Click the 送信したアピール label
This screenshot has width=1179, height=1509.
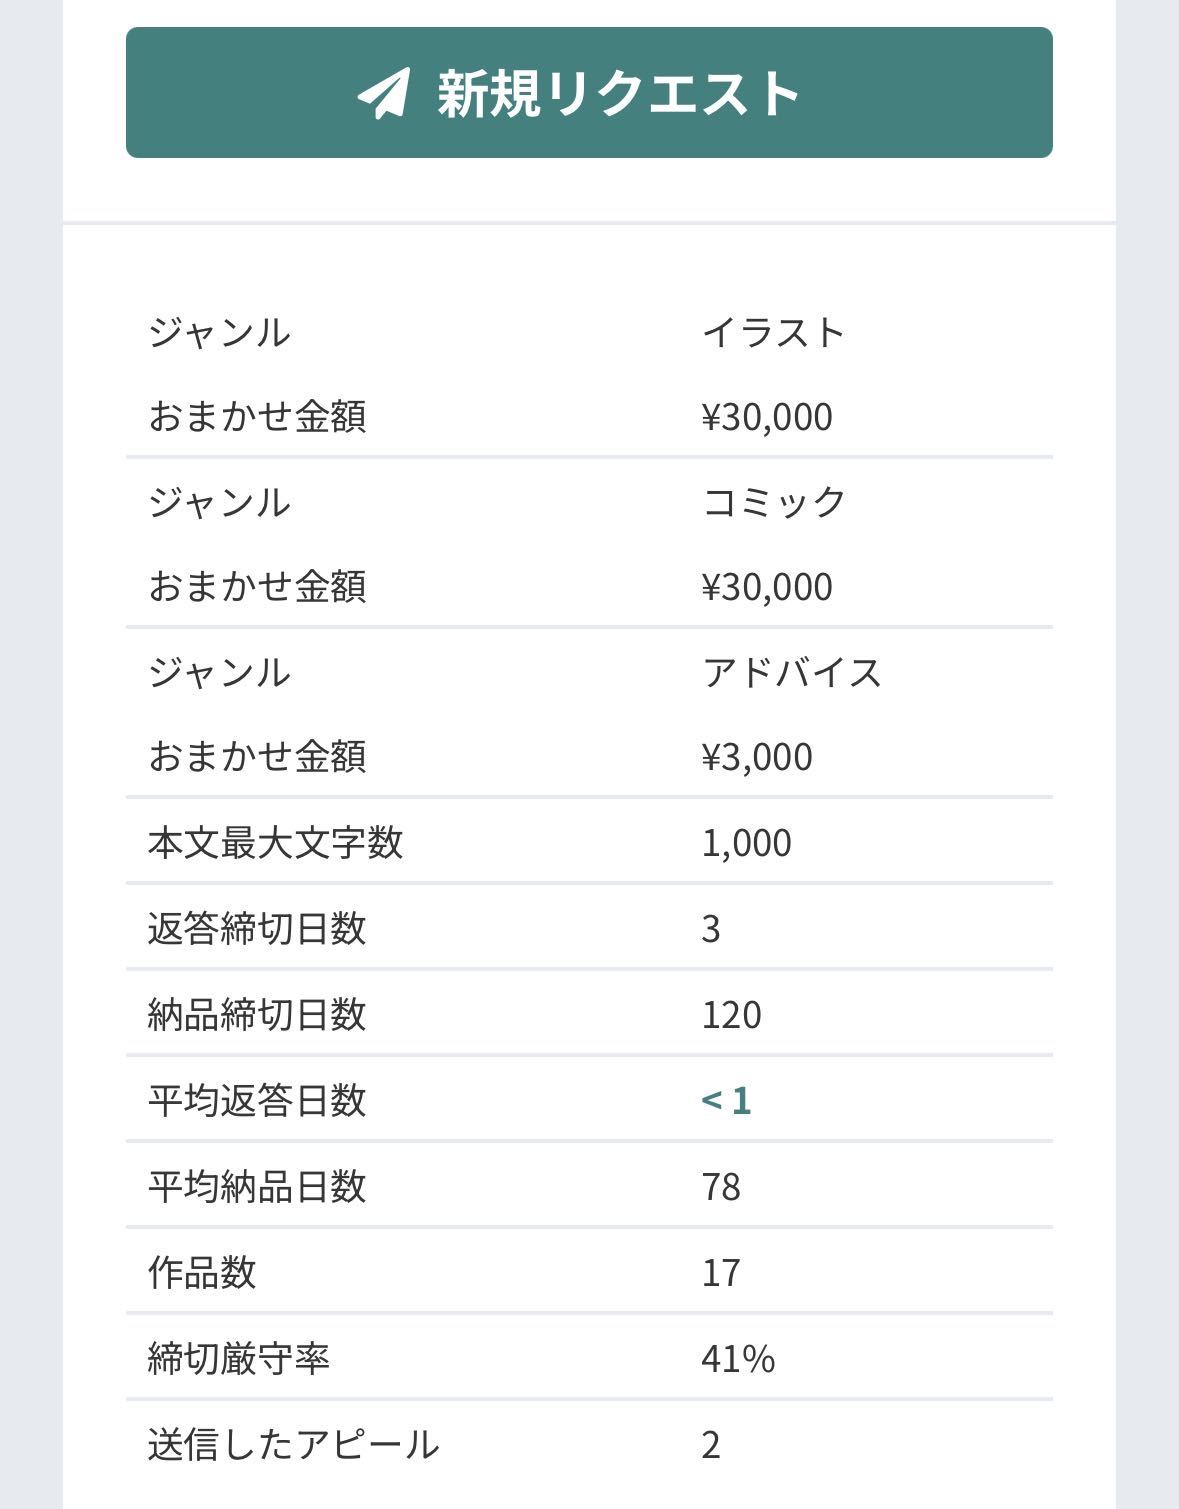[293, 1445]
